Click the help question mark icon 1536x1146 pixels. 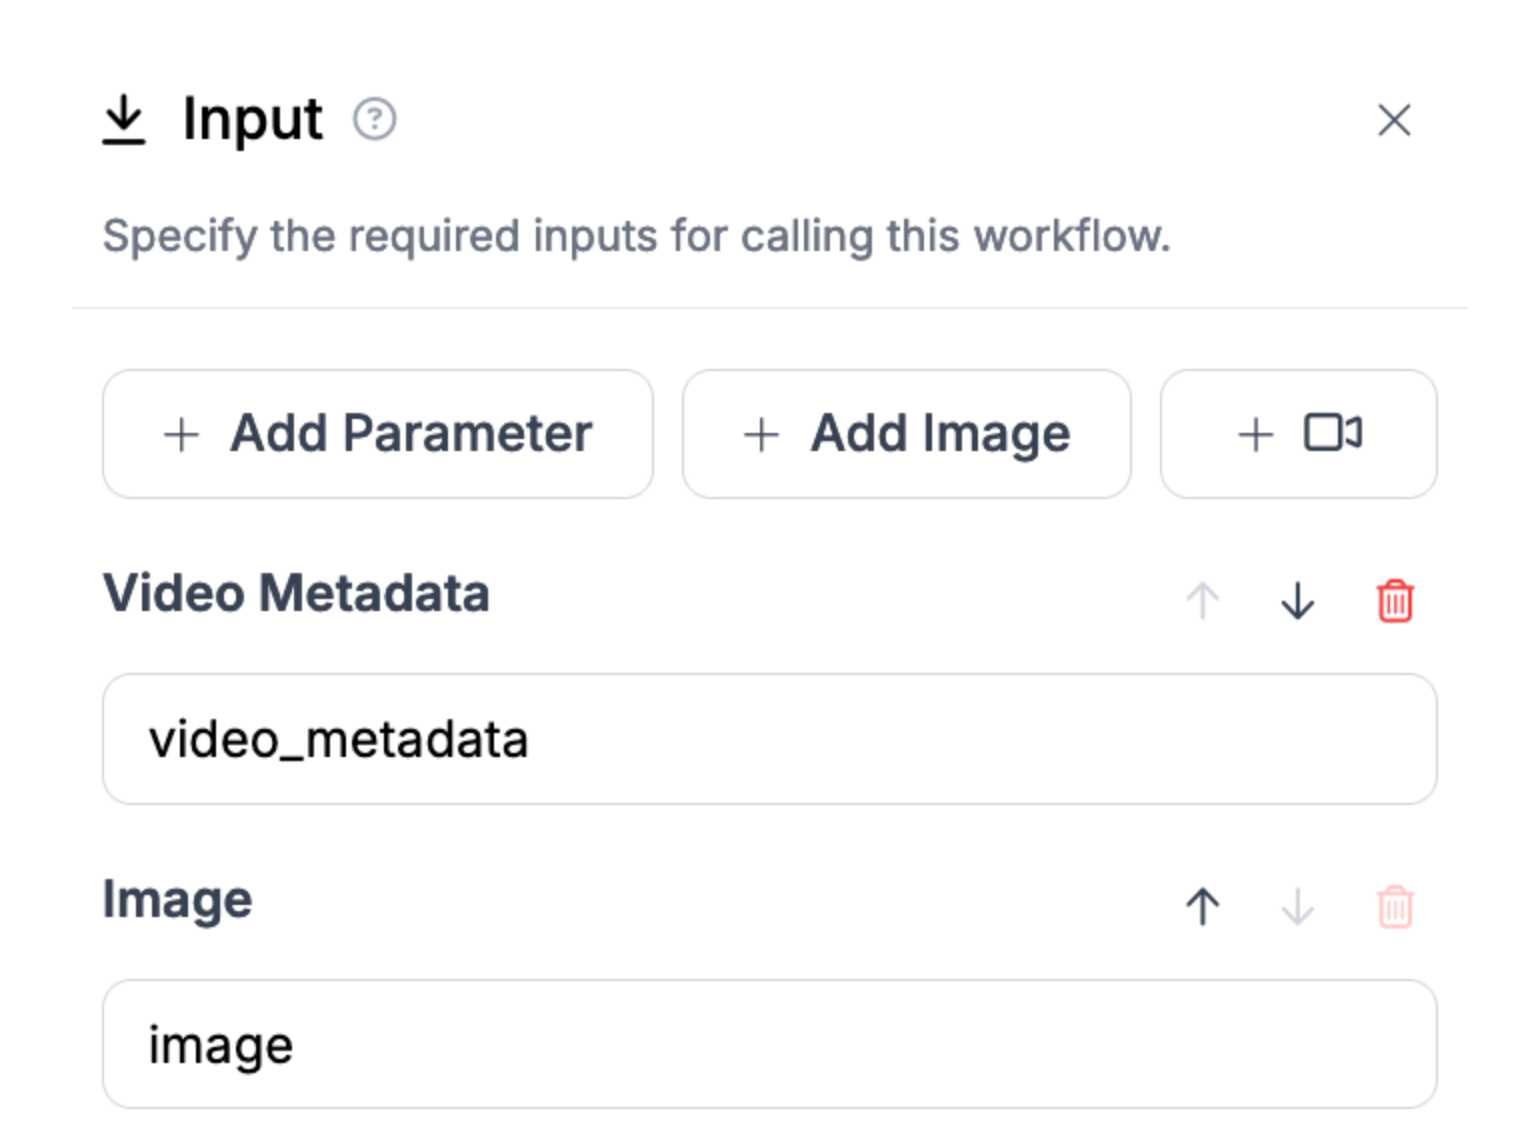375,120
